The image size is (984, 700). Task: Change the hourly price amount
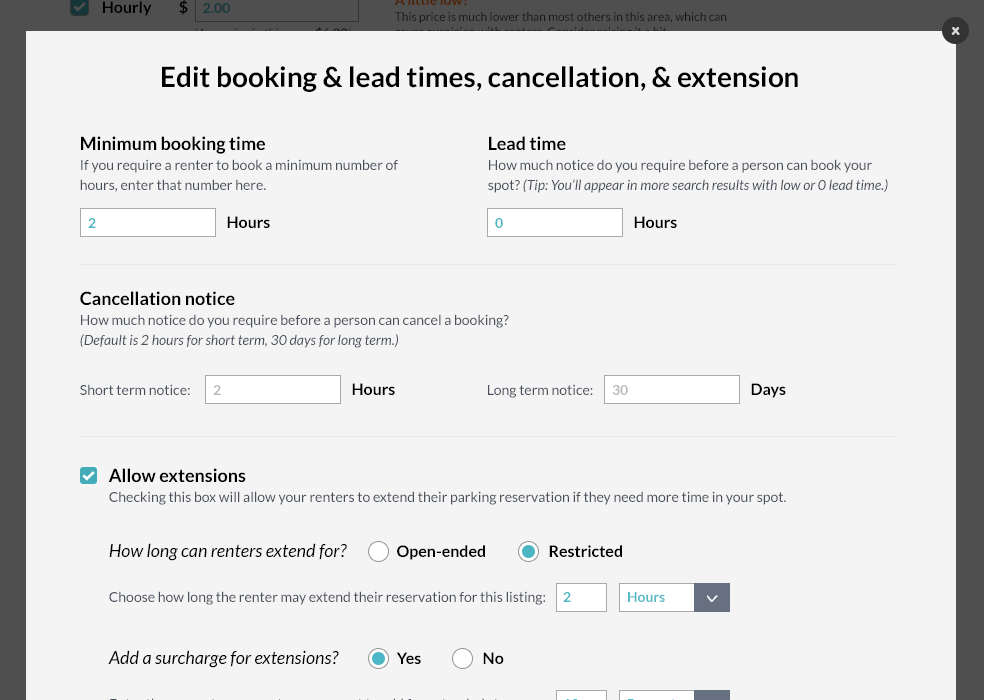(276, 8)
